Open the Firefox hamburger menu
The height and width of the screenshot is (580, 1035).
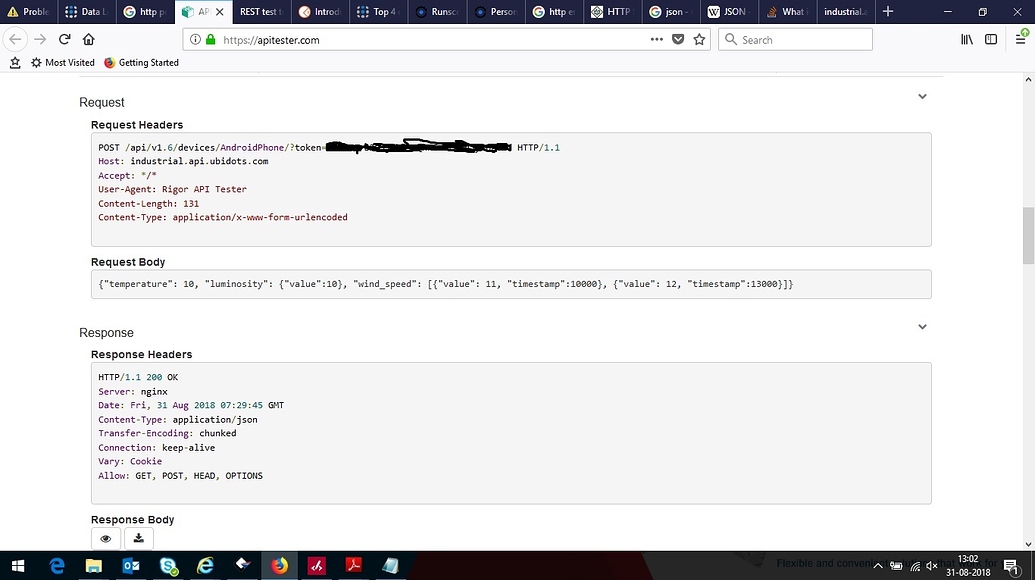coord(1021,39)
